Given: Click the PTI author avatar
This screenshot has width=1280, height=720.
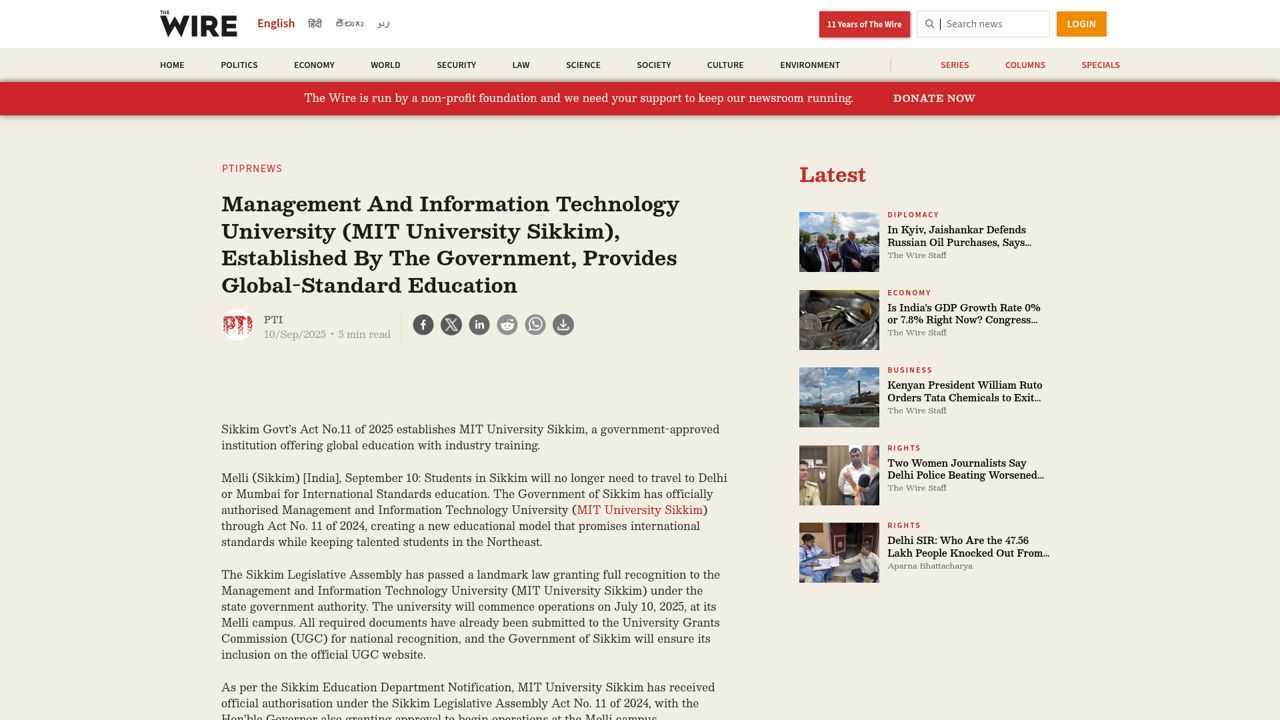Looking at the screenshot, I should (x=237, y=325).
